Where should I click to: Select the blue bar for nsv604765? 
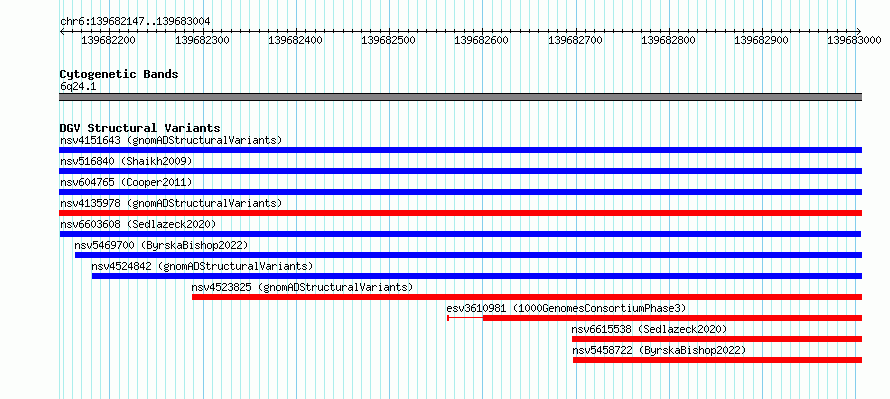click(x=460, y=192)
